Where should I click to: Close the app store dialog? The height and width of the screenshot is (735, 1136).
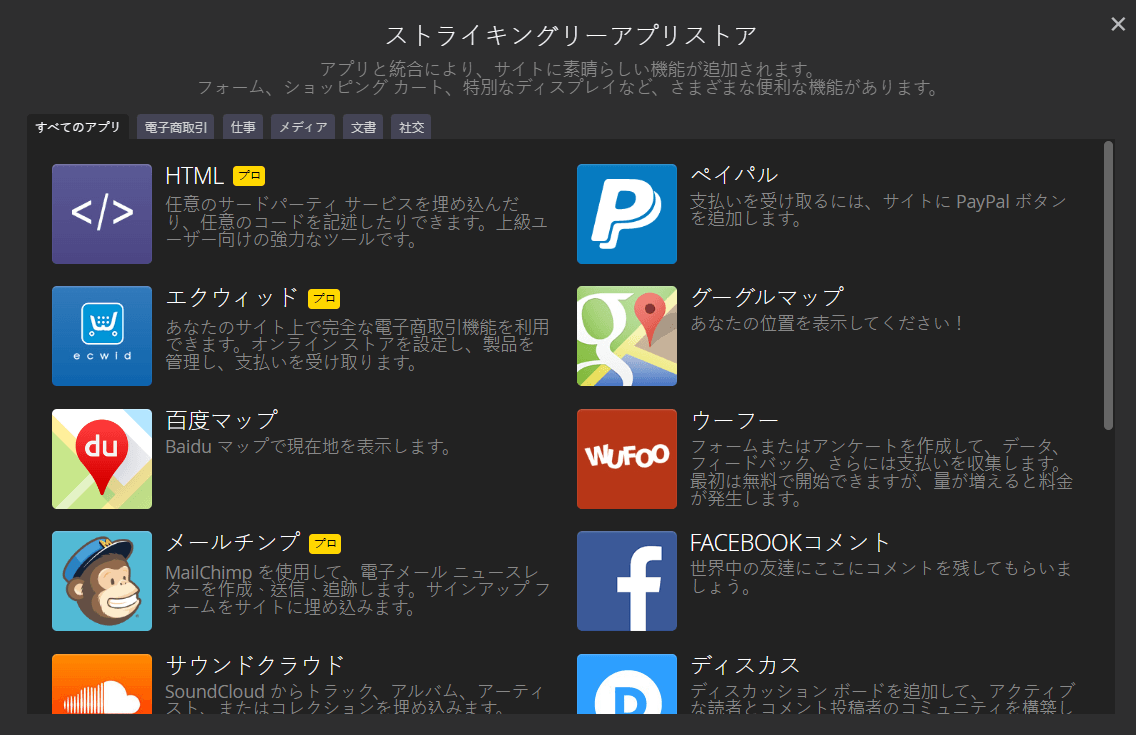[1118, 24]
